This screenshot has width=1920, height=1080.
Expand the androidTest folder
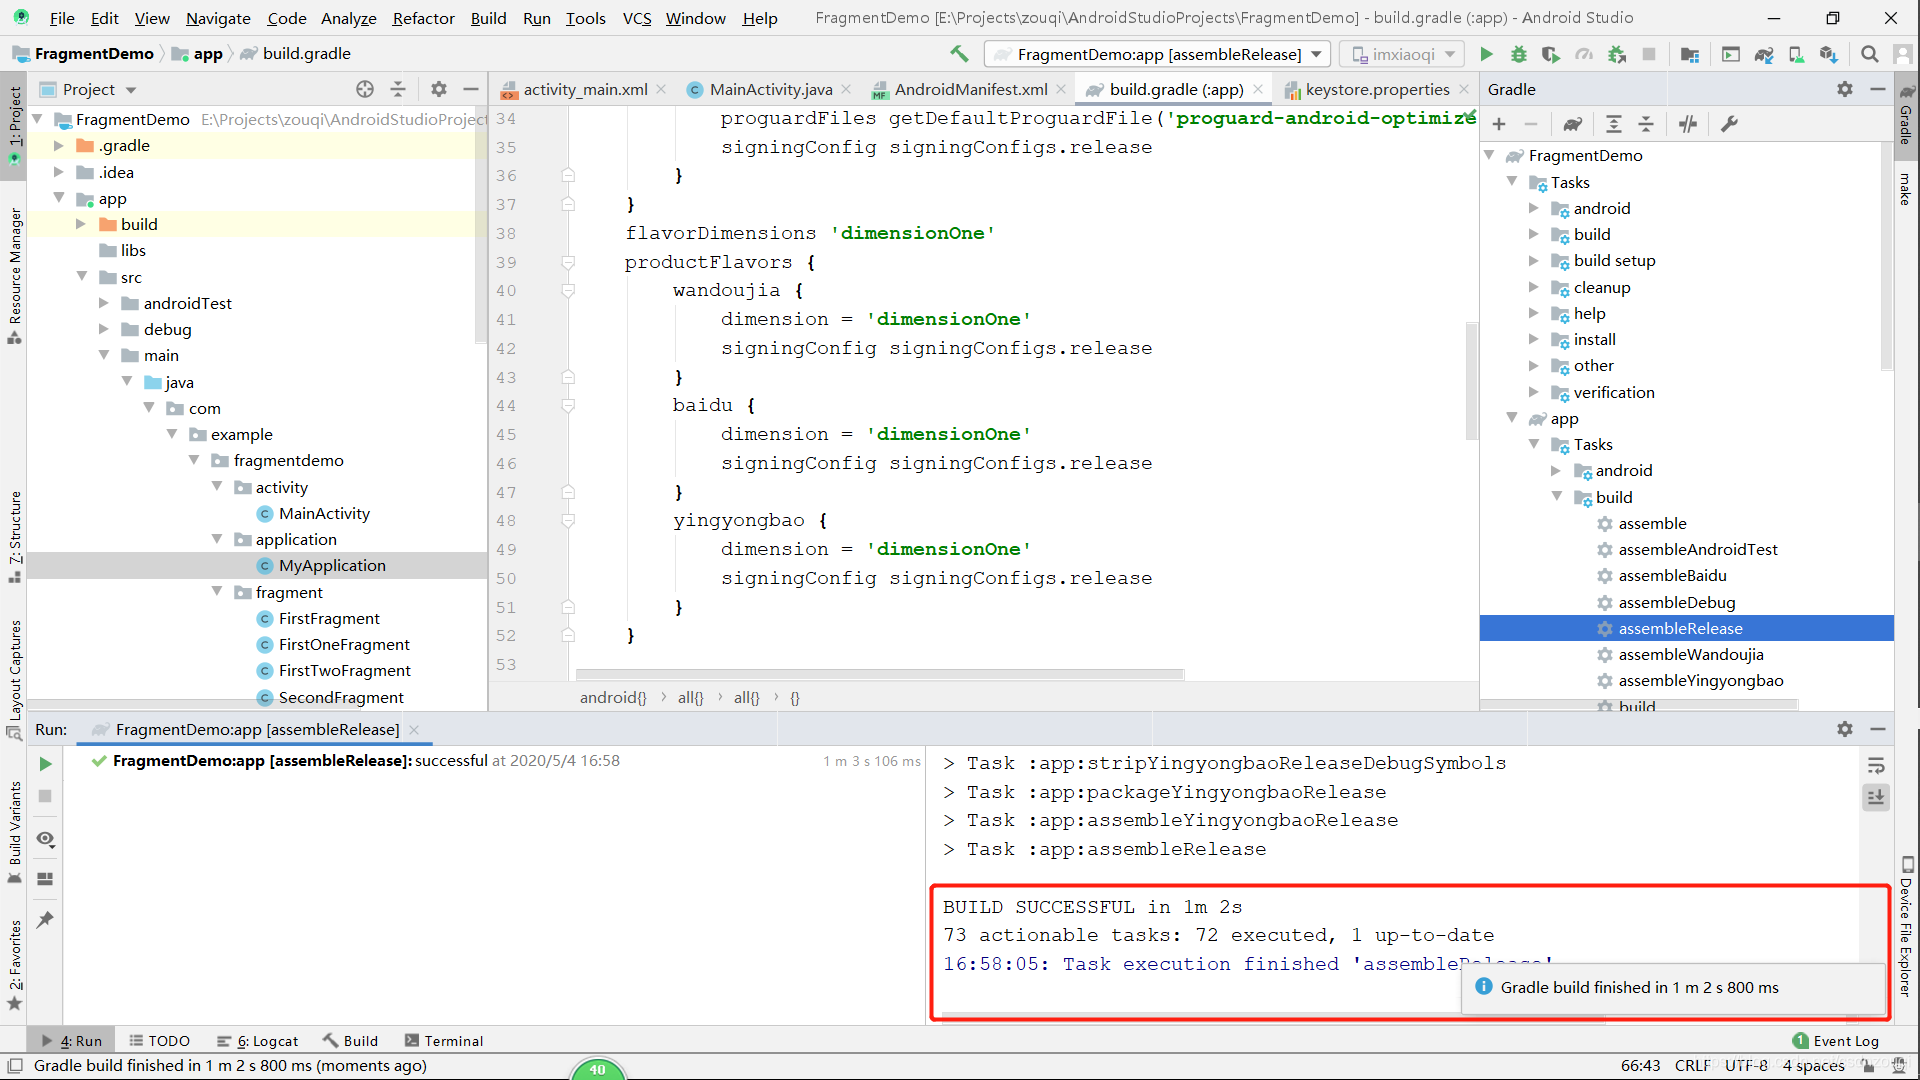pyautogui.click(x=104, y=303)
